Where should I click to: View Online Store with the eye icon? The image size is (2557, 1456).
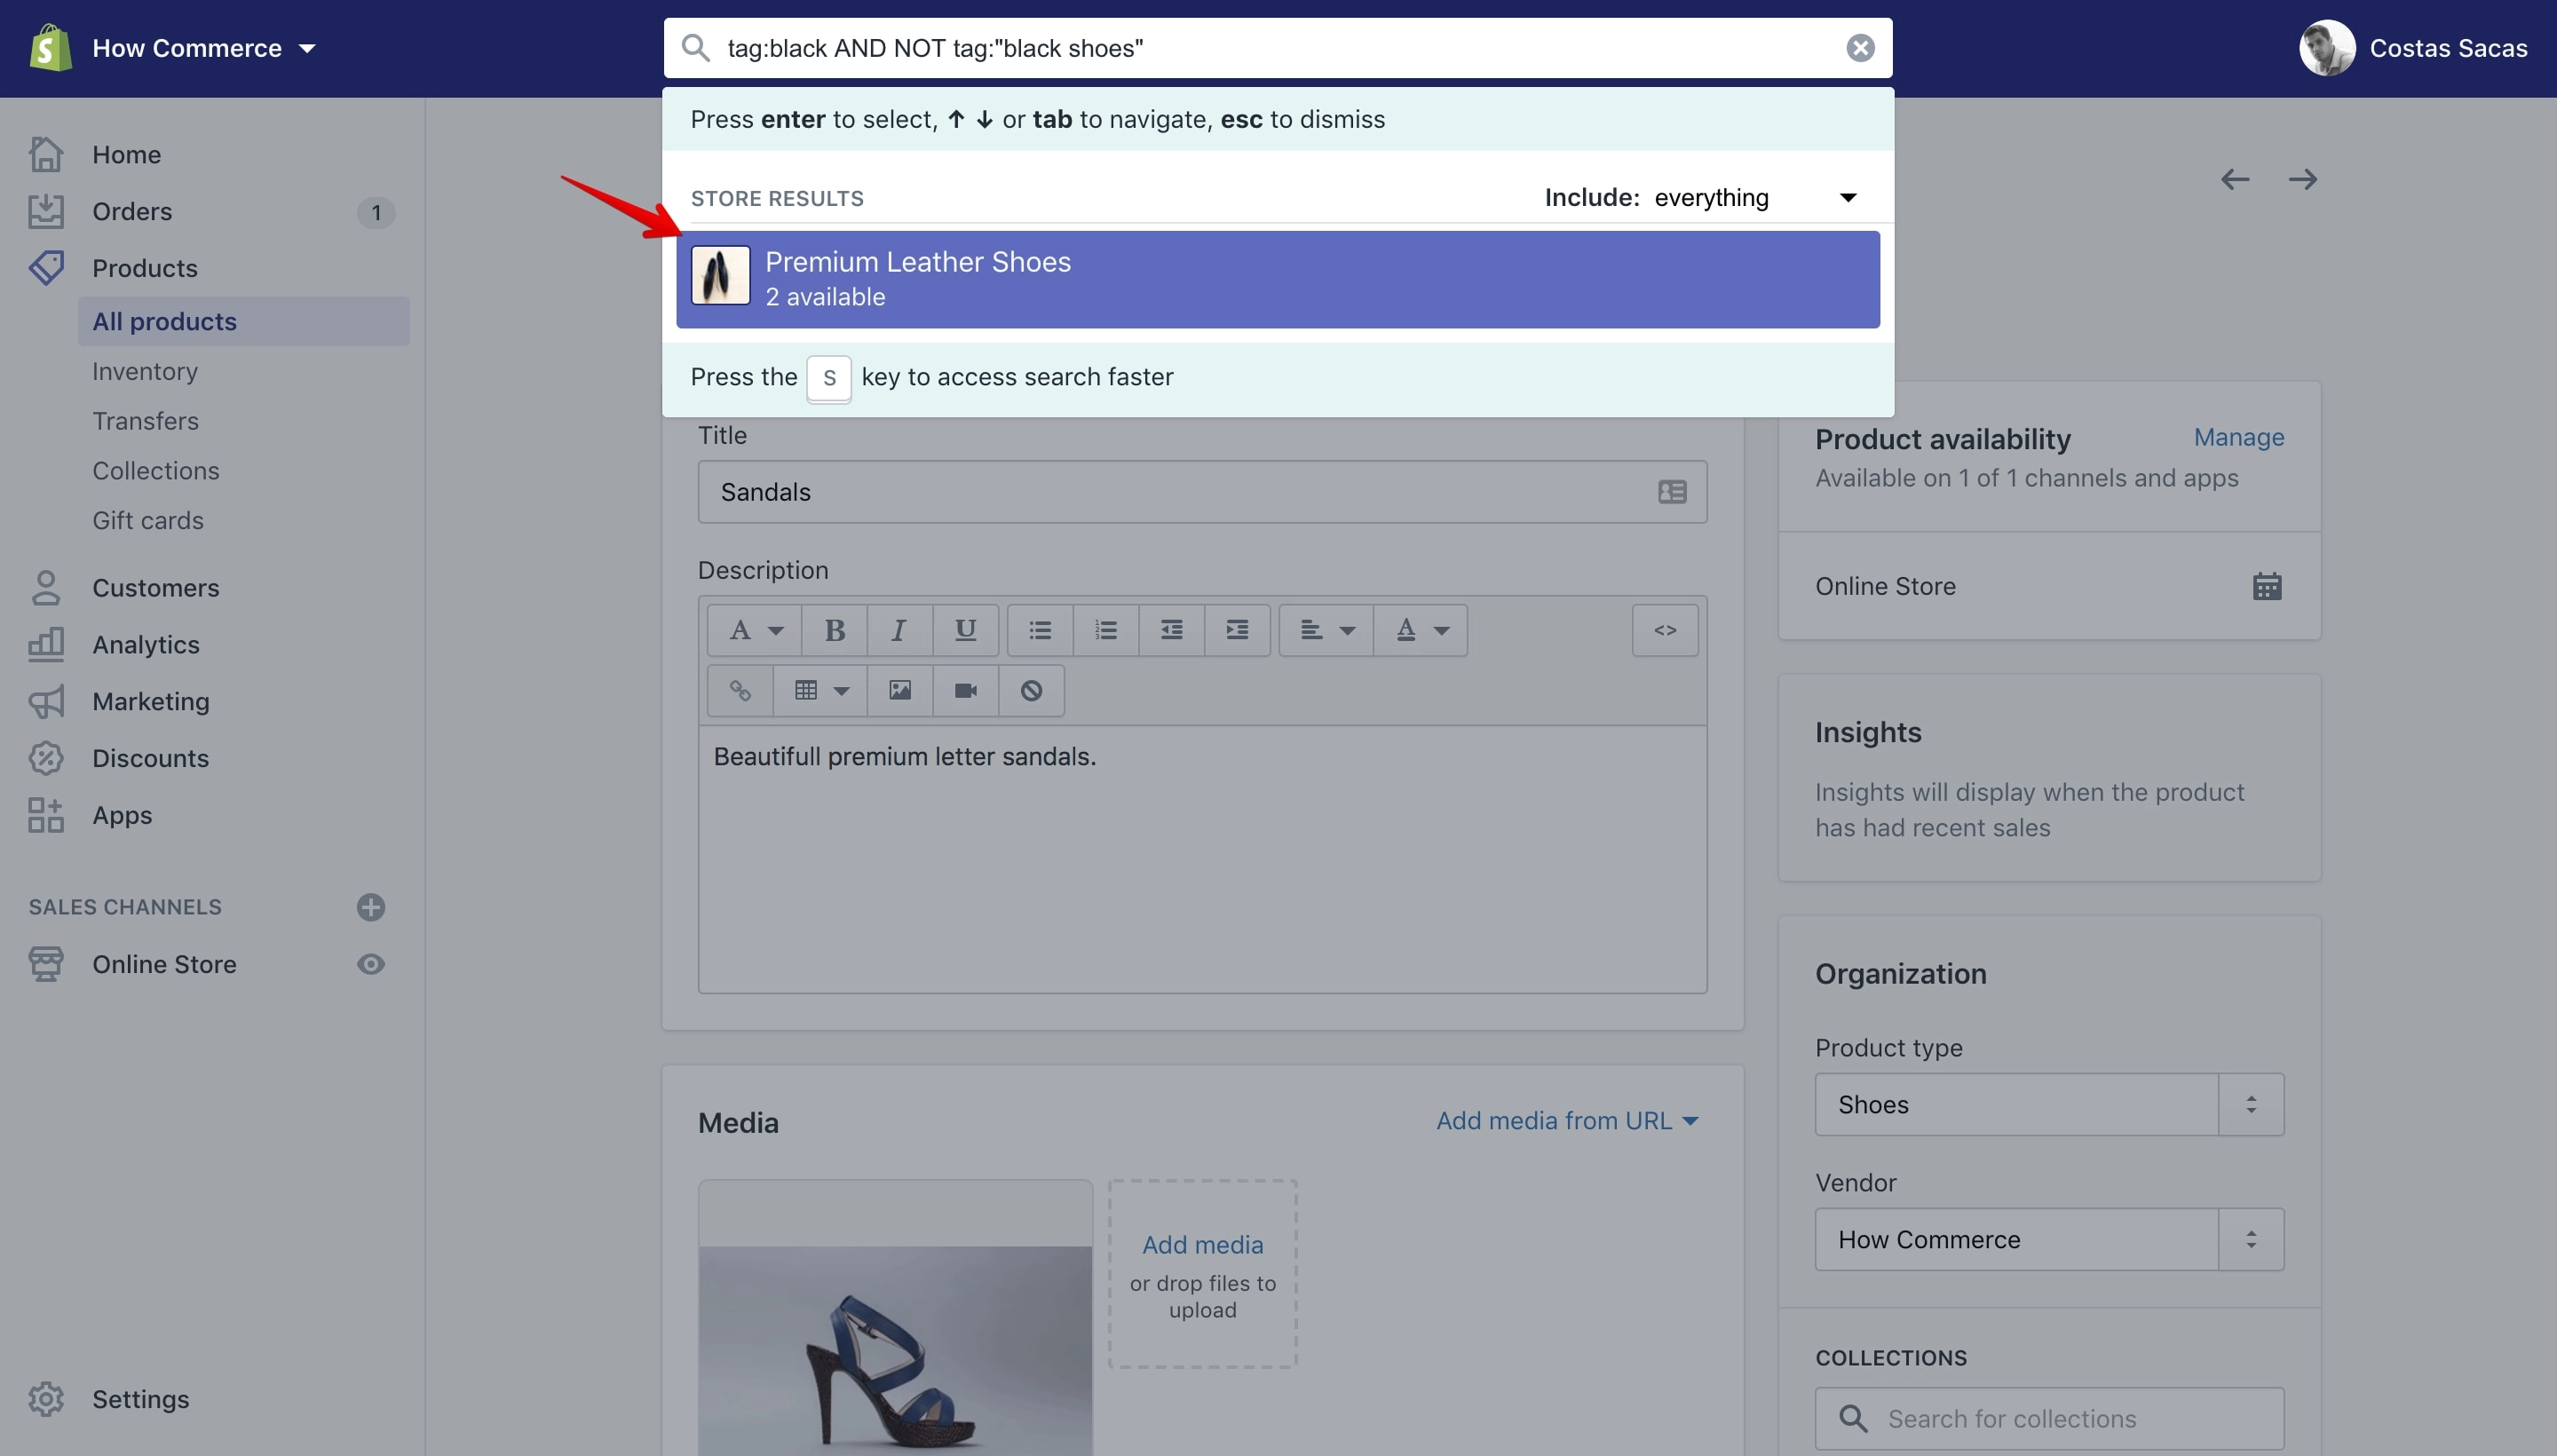point(371,964)
